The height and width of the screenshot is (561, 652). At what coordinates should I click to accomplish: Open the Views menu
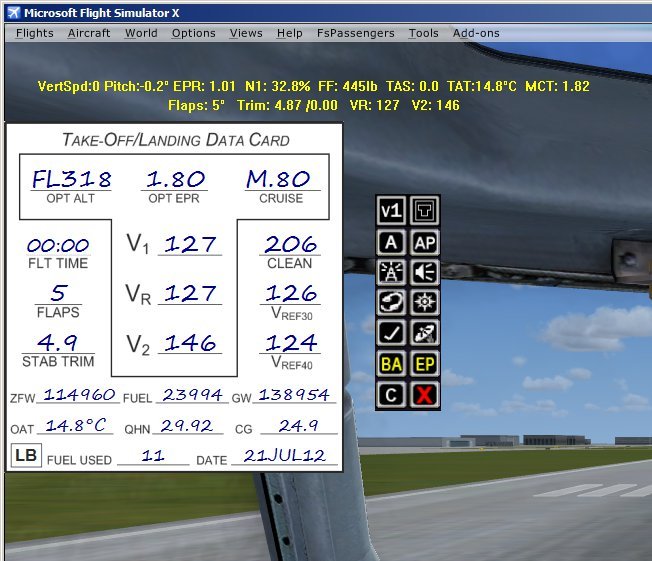coord(246,33)
